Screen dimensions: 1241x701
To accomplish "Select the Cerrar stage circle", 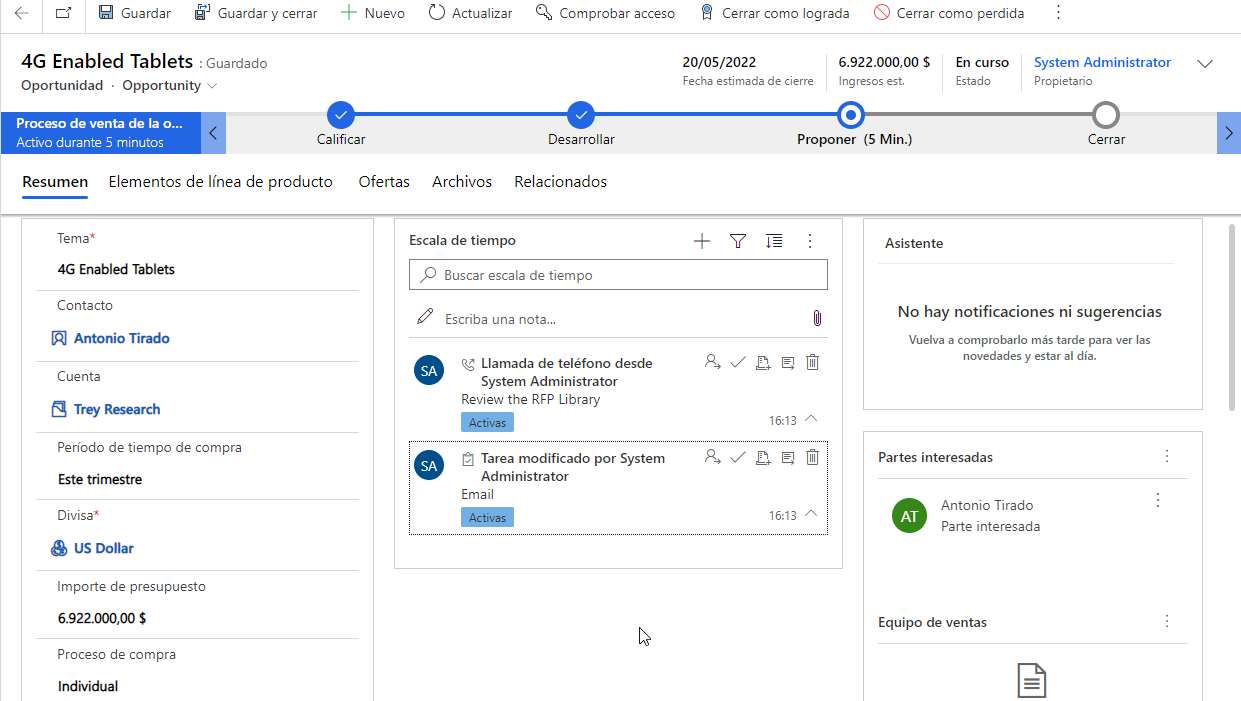I will click(1106, 114).
